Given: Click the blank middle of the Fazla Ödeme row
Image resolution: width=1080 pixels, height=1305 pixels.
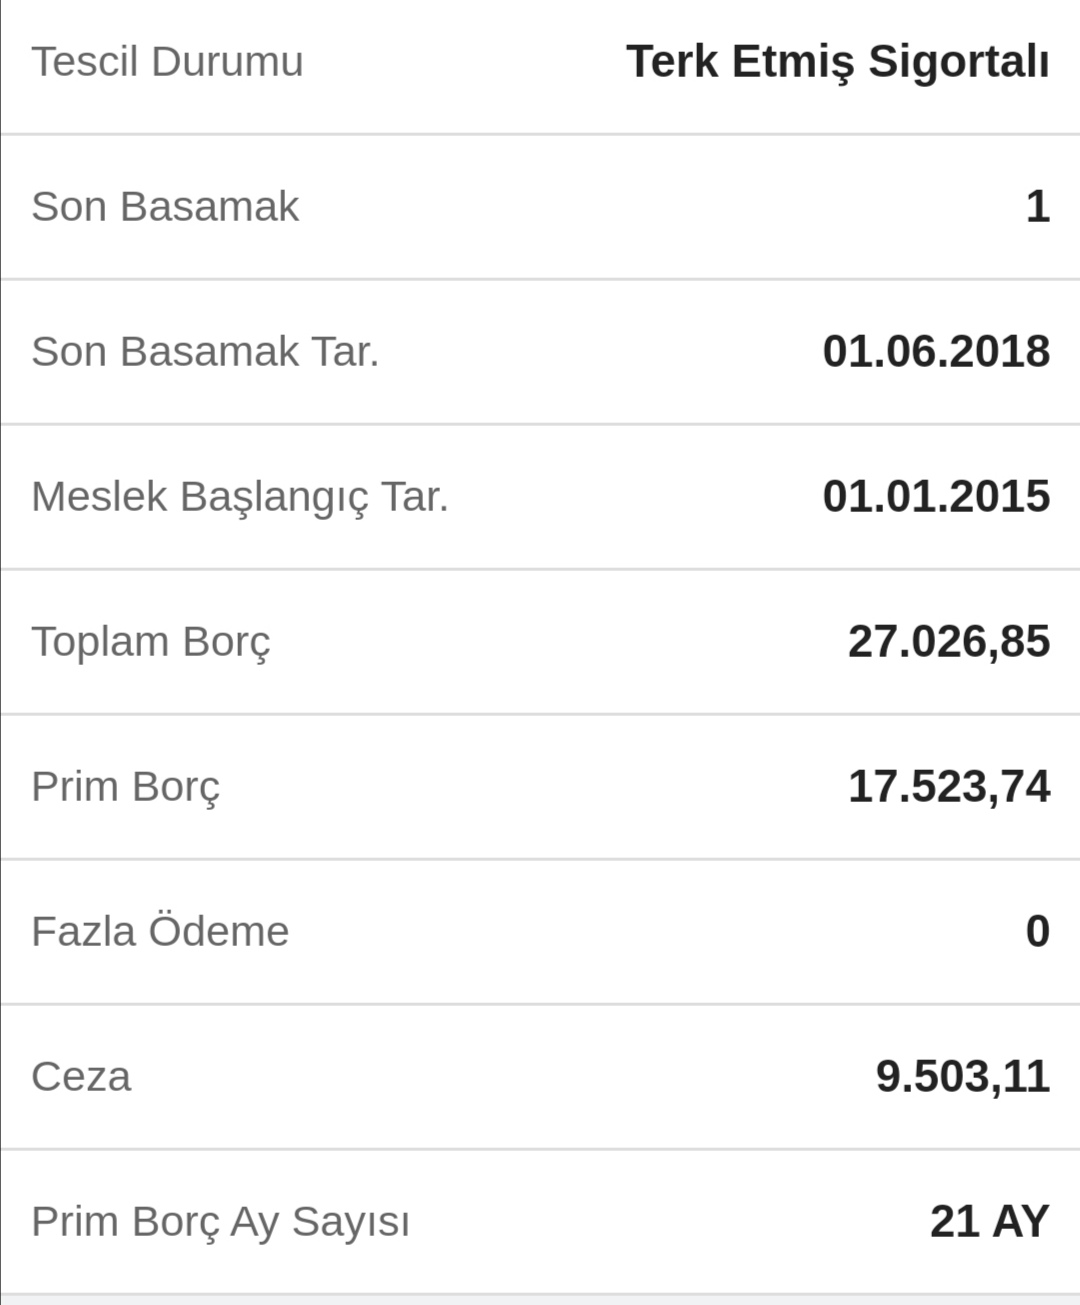Looking at the screenshot, I should pos(650,932).
